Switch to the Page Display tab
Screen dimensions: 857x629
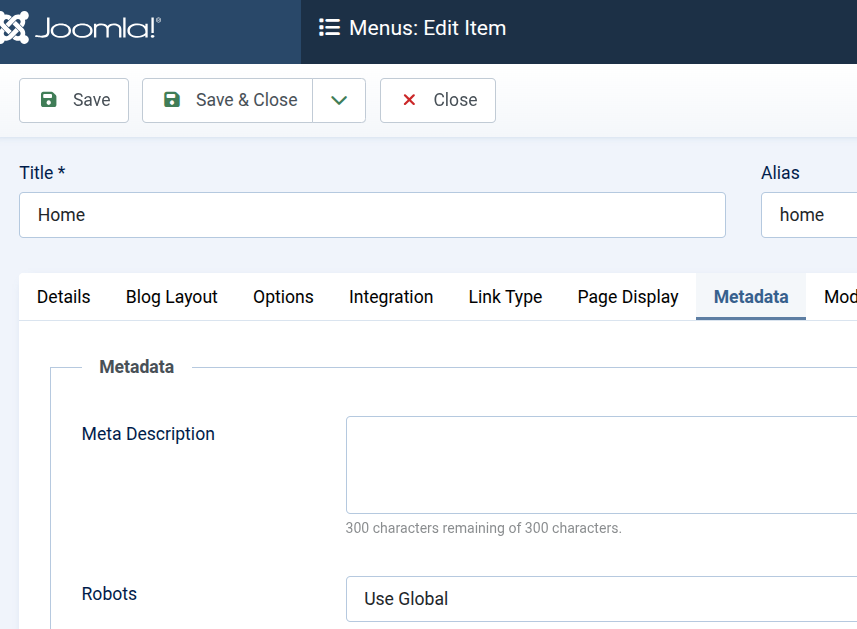pos(627,297)
